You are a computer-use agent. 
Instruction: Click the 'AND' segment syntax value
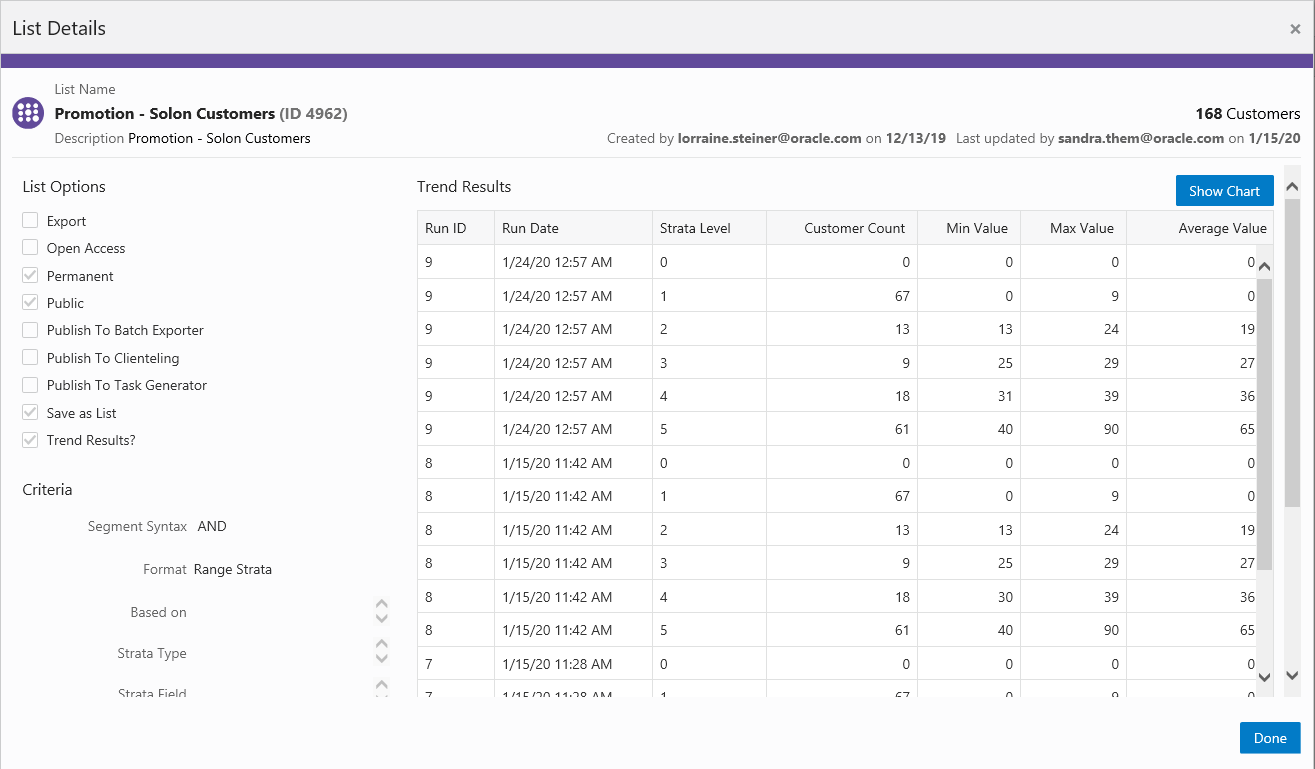212,526
